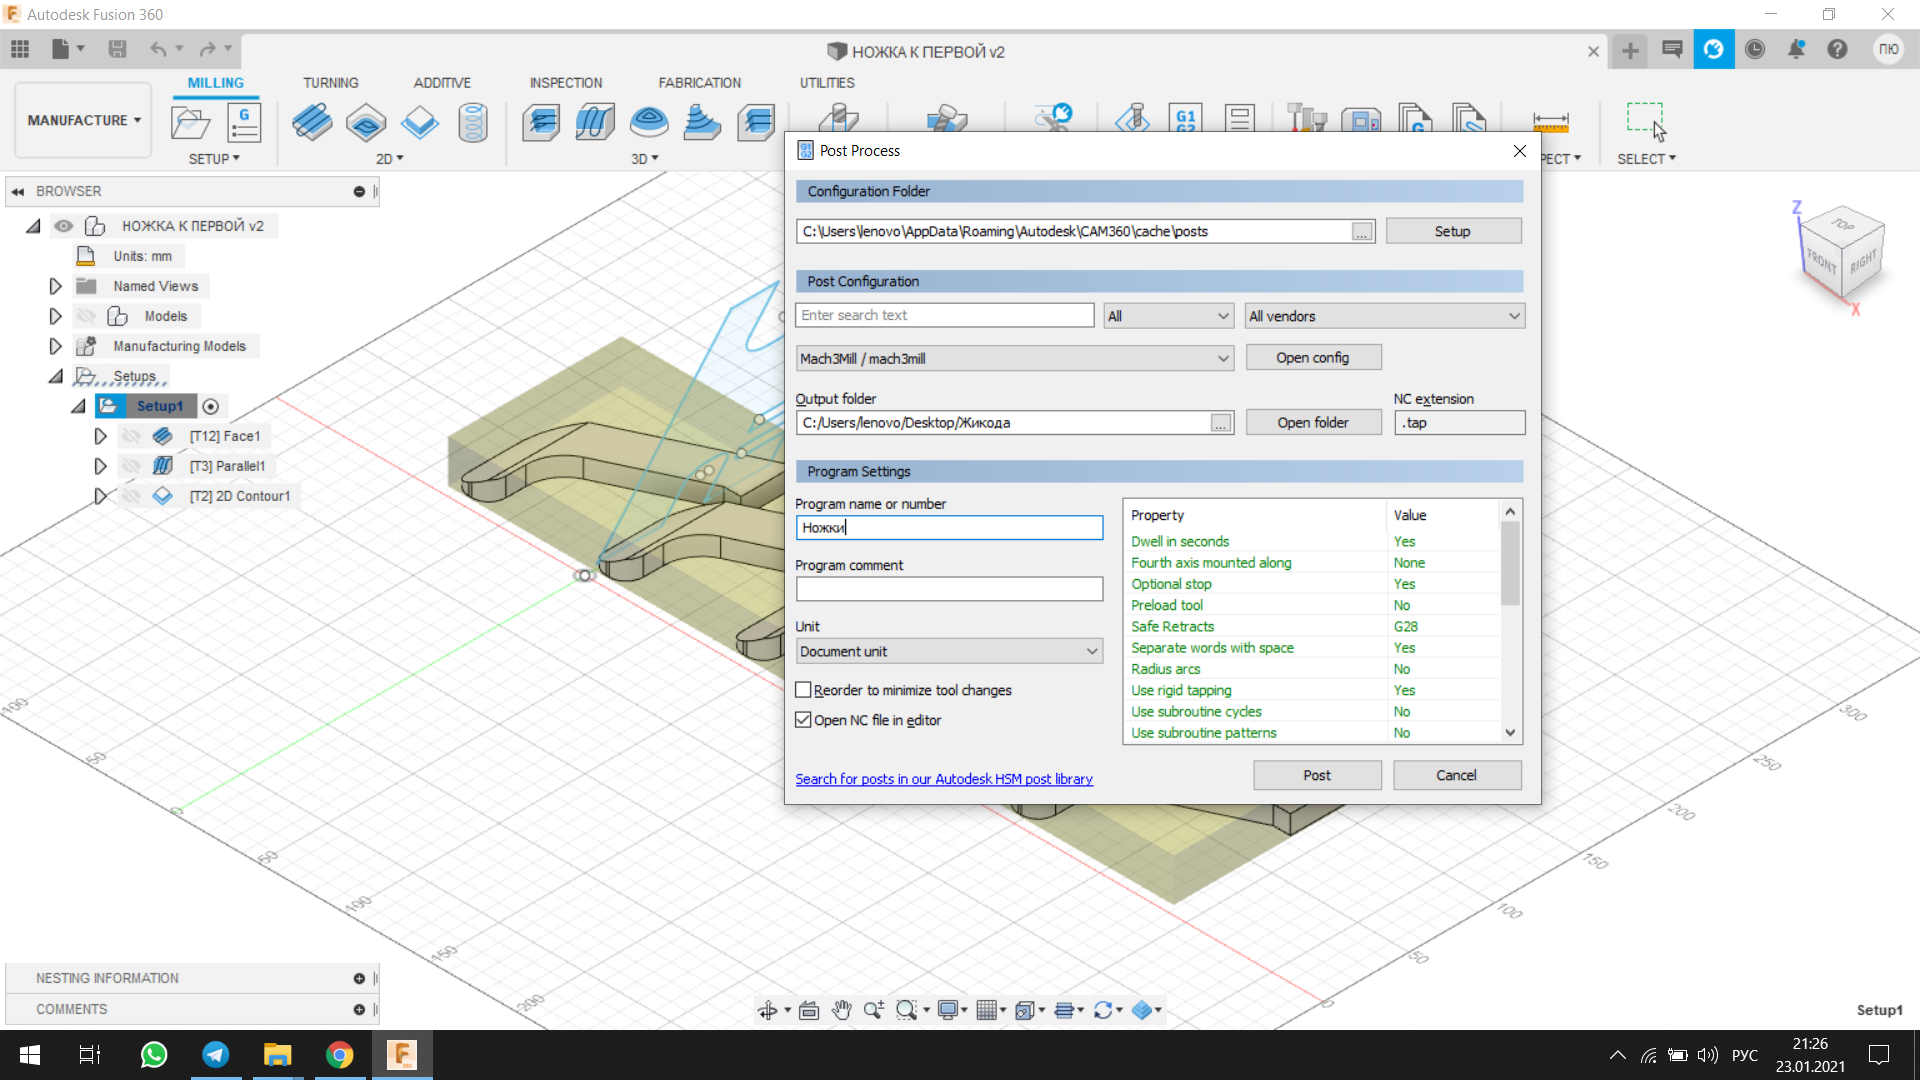Open the Mach3Mill / mach3mill post dropdown
1920x1080 pixels.
coord(1015,358)
